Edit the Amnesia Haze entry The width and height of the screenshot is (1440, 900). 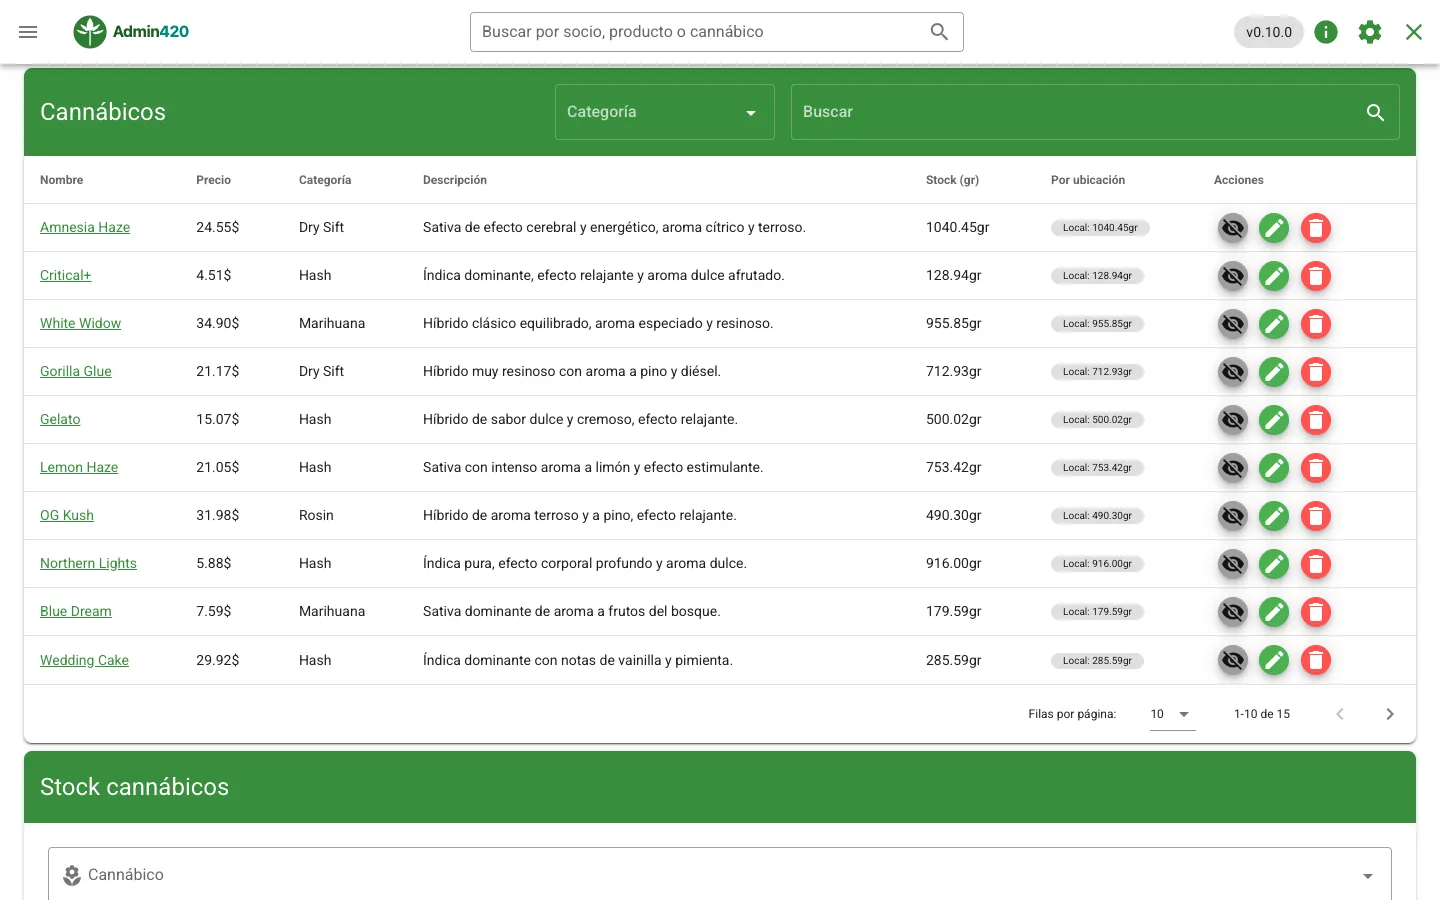pos(1274,228)
